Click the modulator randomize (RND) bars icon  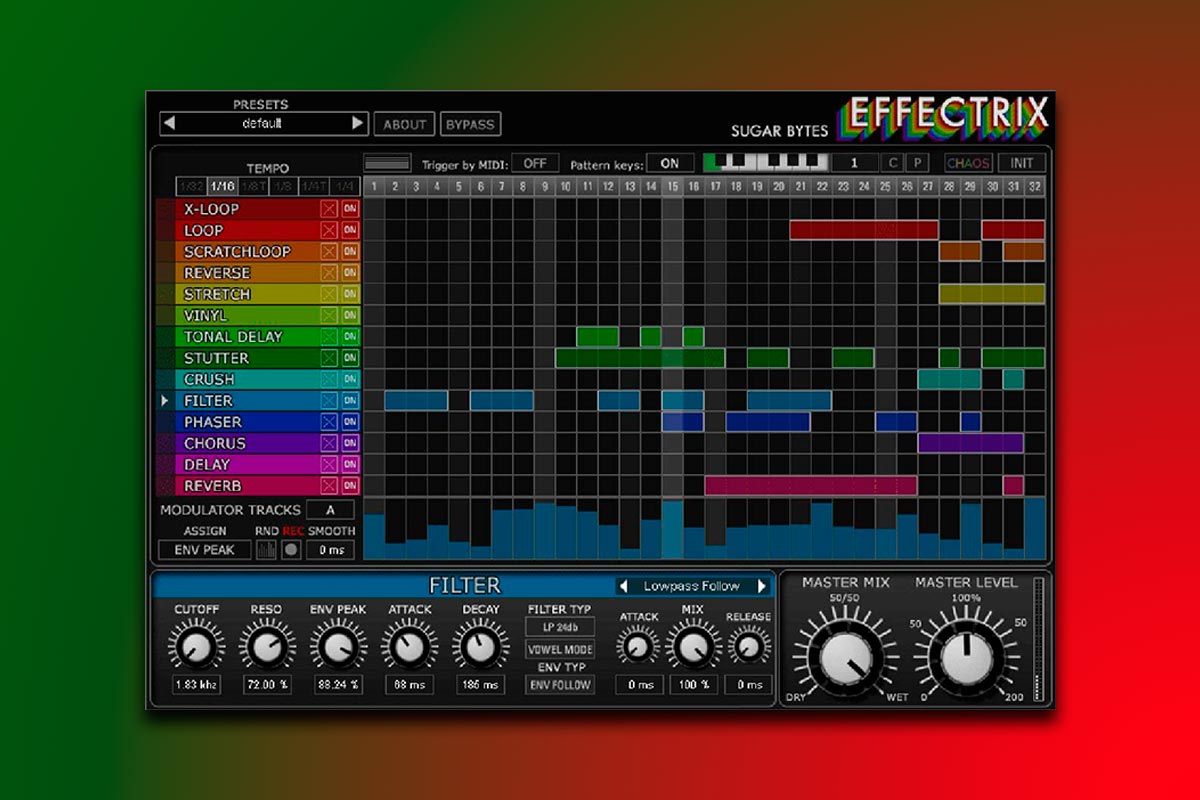267,549
